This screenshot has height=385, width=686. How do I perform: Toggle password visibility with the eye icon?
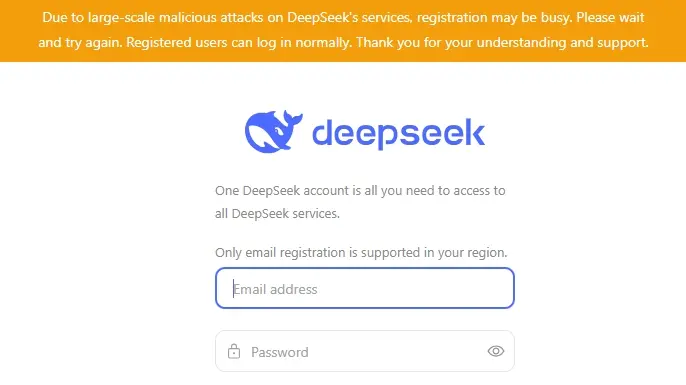496,351
